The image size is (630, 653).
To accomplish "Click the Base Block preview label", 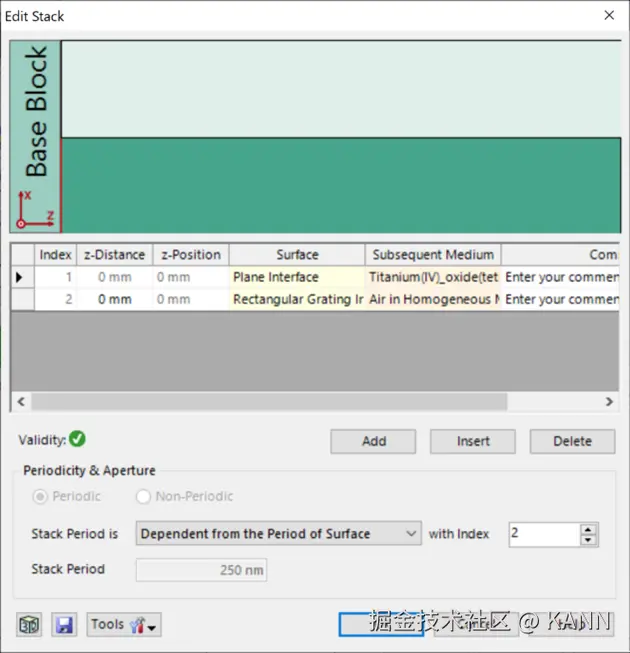I will point(36,111).
